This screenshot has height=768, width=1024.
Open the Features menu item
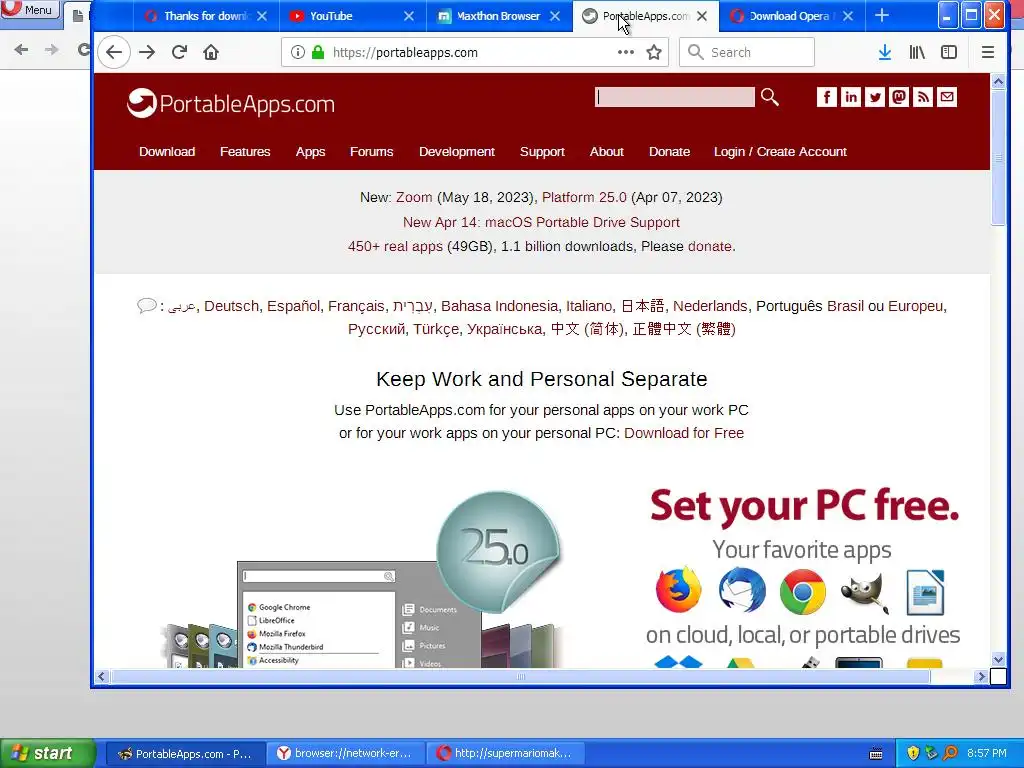point(245,152)
